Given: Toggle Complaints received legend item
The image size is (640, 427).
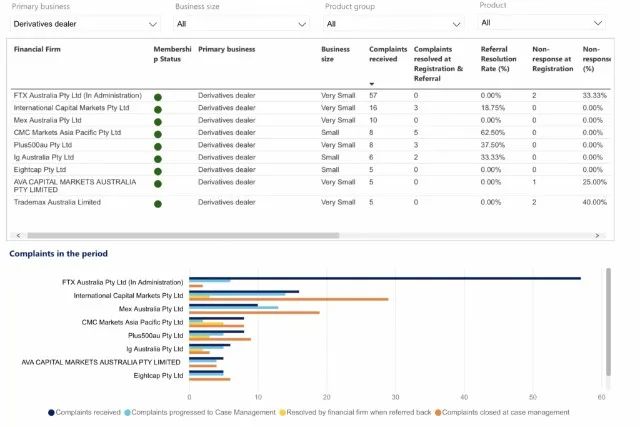Looking at the screenshot, I should [x=84, y=412].
